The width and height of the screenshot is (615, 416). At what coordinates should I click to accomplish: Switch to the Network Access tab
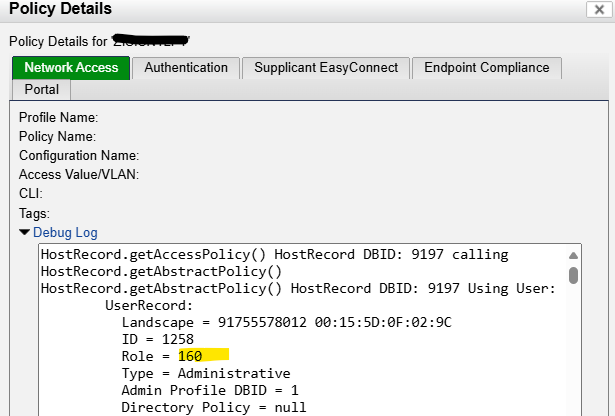[x=71, y=68]
